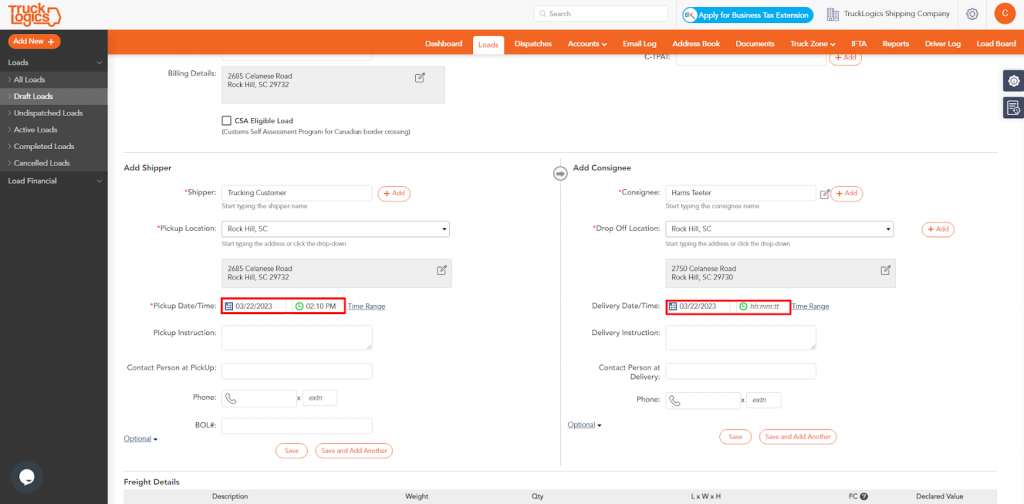Open the chat support bubble icon
This screenshot has height=504, width=1024.
tap(27, 477)
